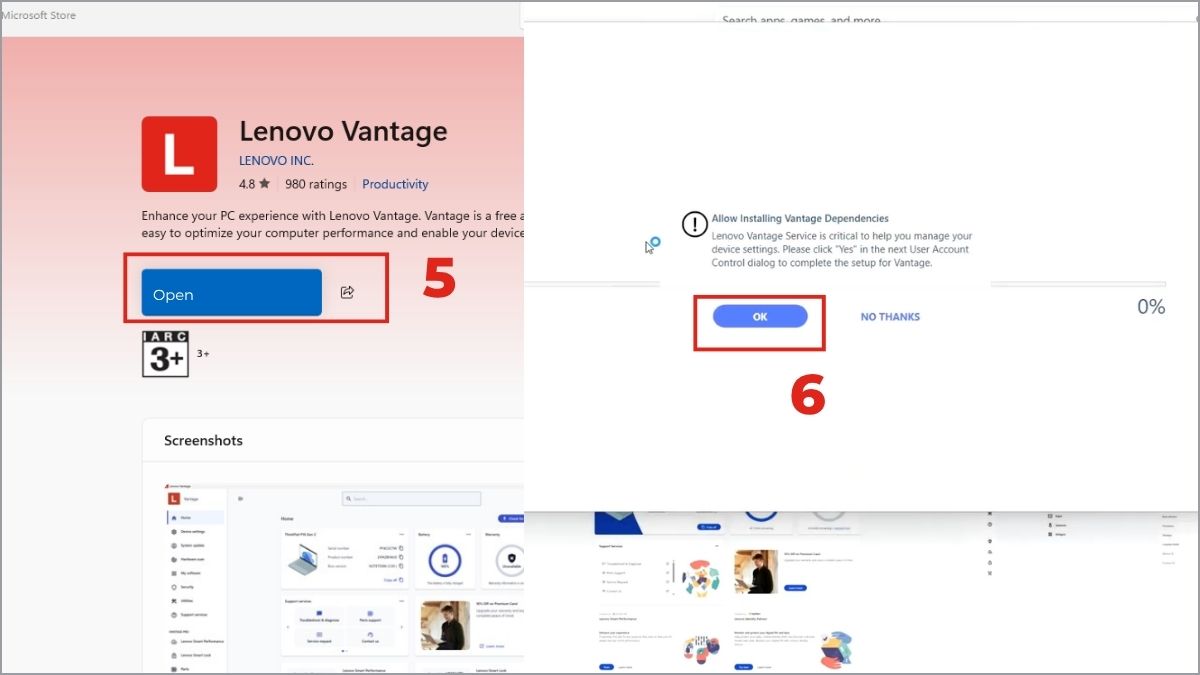Viewport: 1200px width, 675px height.
Task: Open the Lenovo Vantage screenshot thumbnail
Action: tap(343, 578)
